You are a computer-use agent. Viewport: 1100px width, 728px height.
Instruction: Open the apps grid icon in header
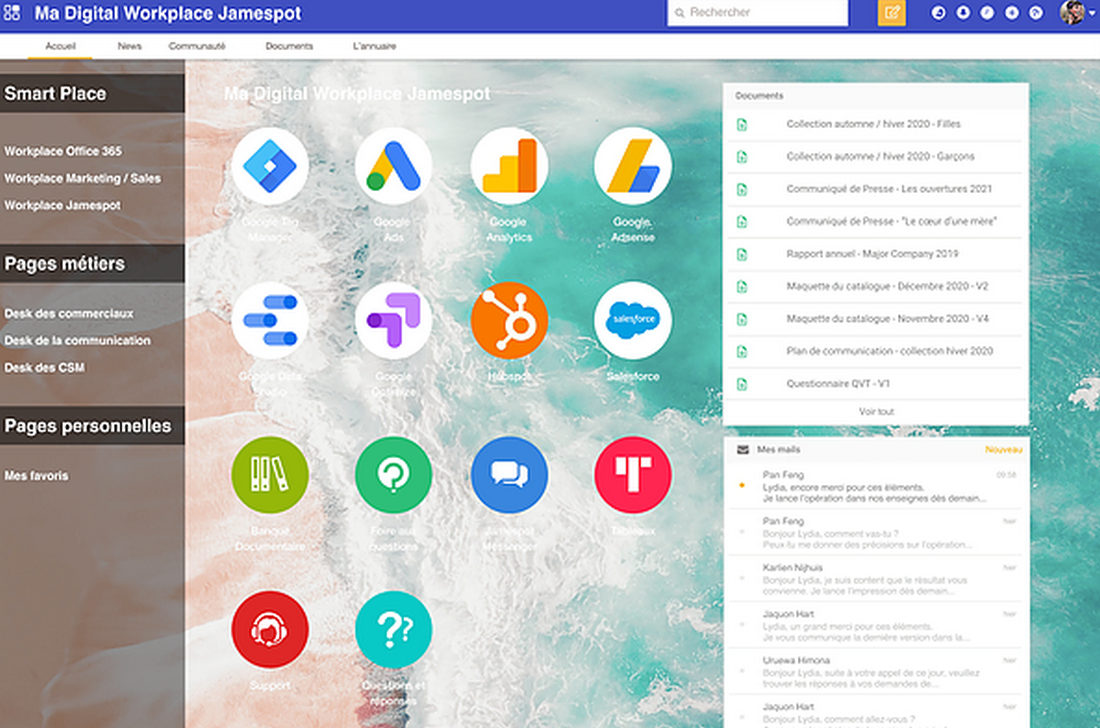(x=12, y=13)
